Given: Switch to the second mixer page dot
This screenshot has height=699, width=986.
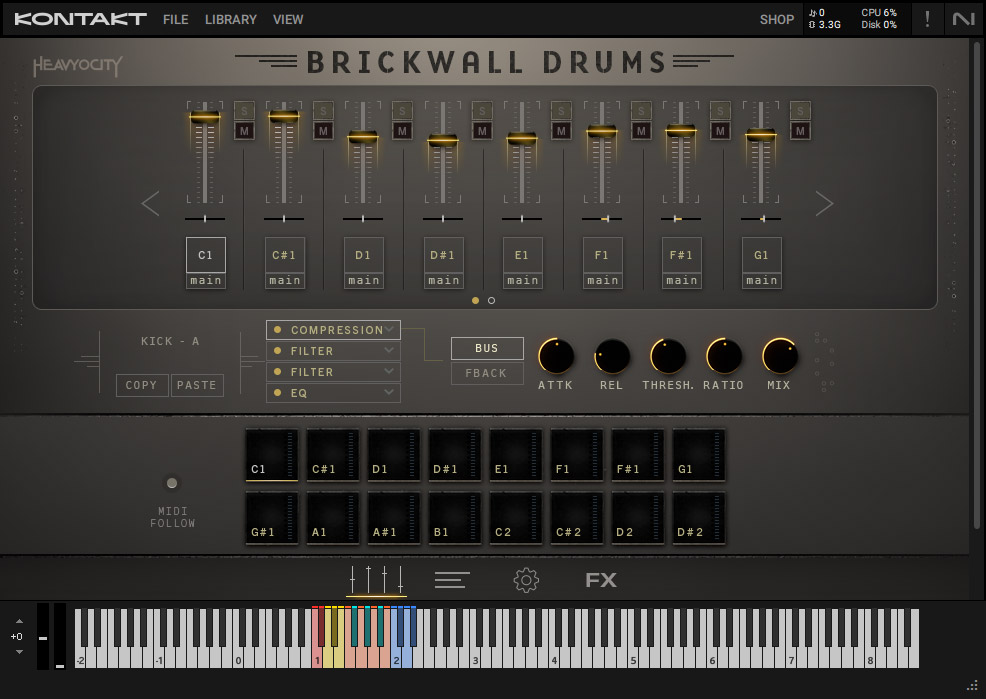Looking at the screenshot, I should pos(491,300).
